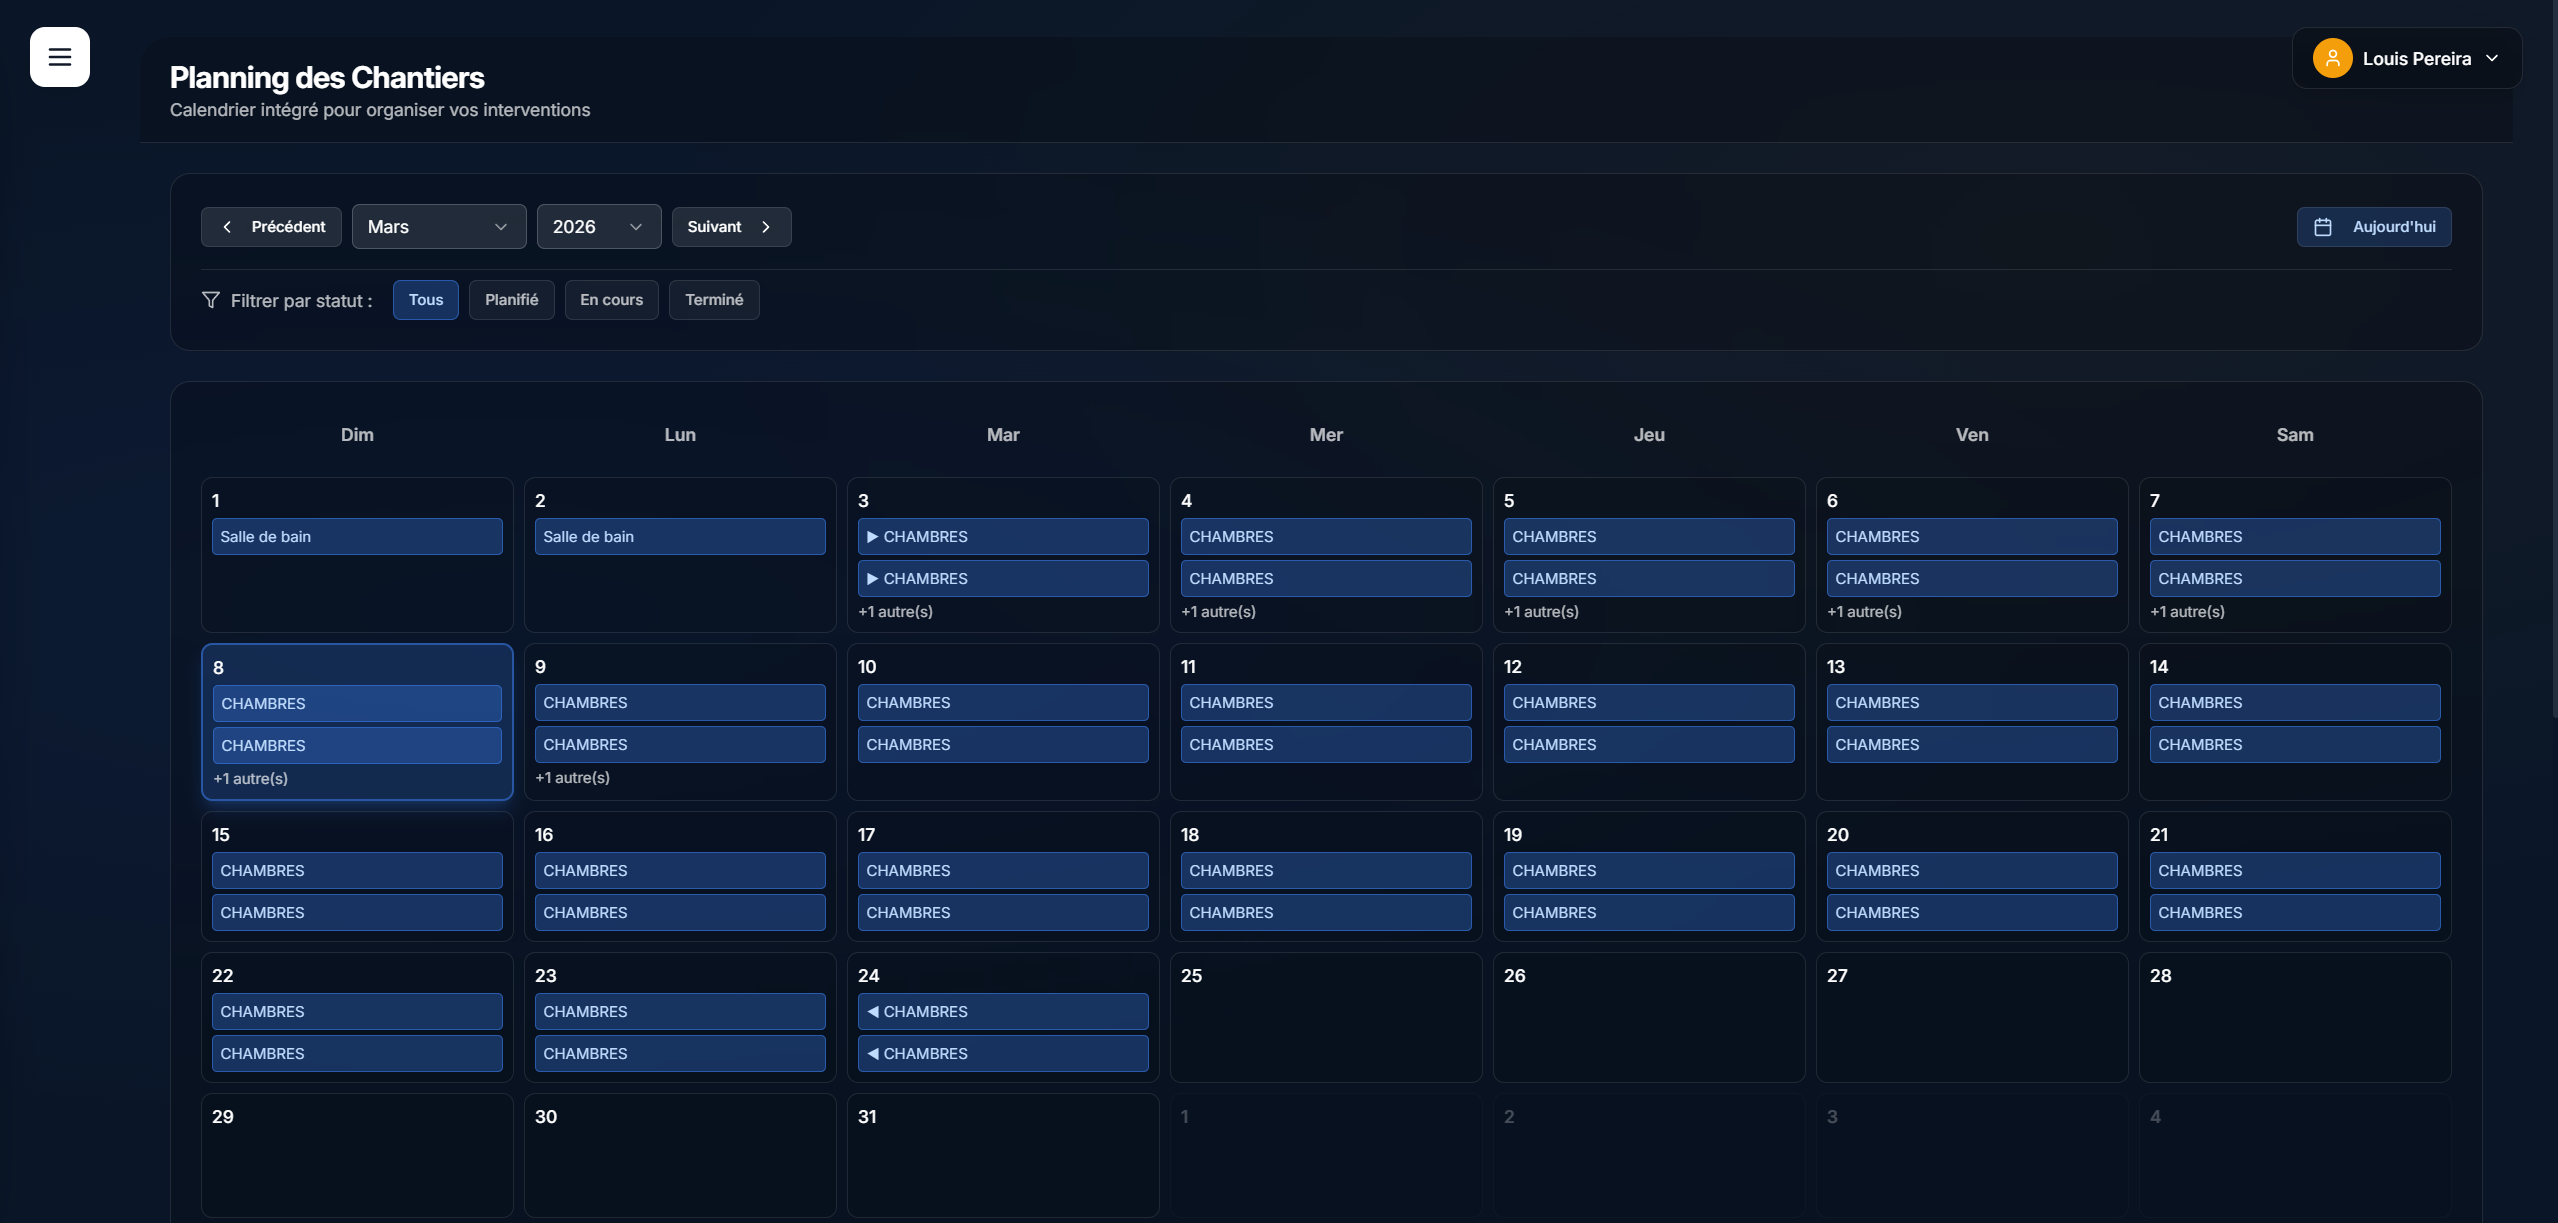Select the Tous status filter

[425, 300]
